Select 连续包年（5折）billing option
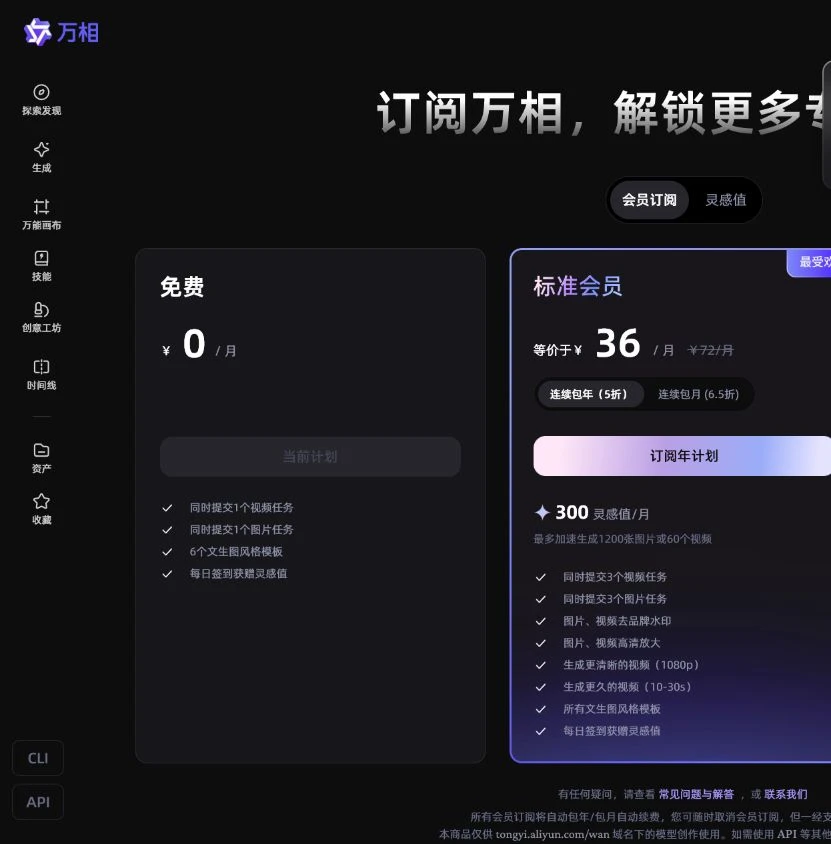The width and height of the screenshot is (831, 844). [589, 394]
